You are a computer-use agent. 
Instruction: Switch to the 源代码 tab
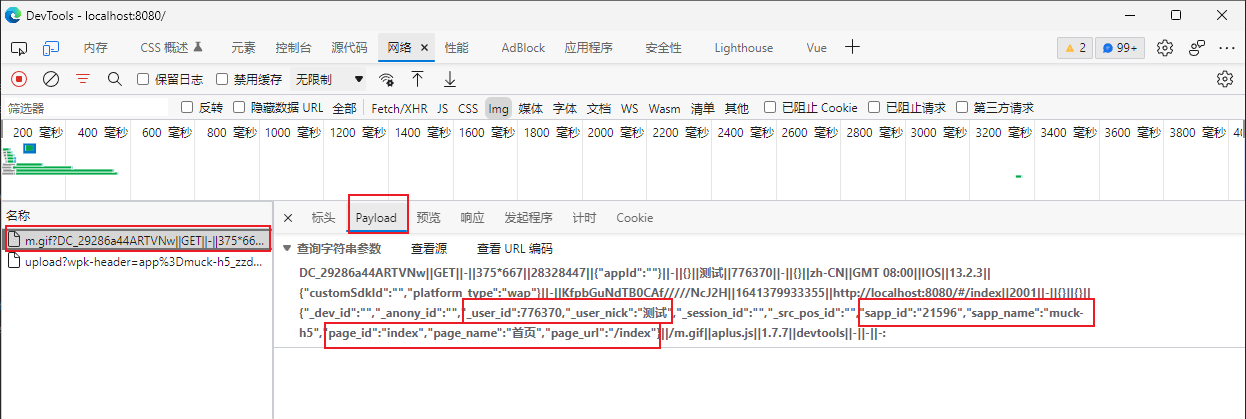point(349,48)
